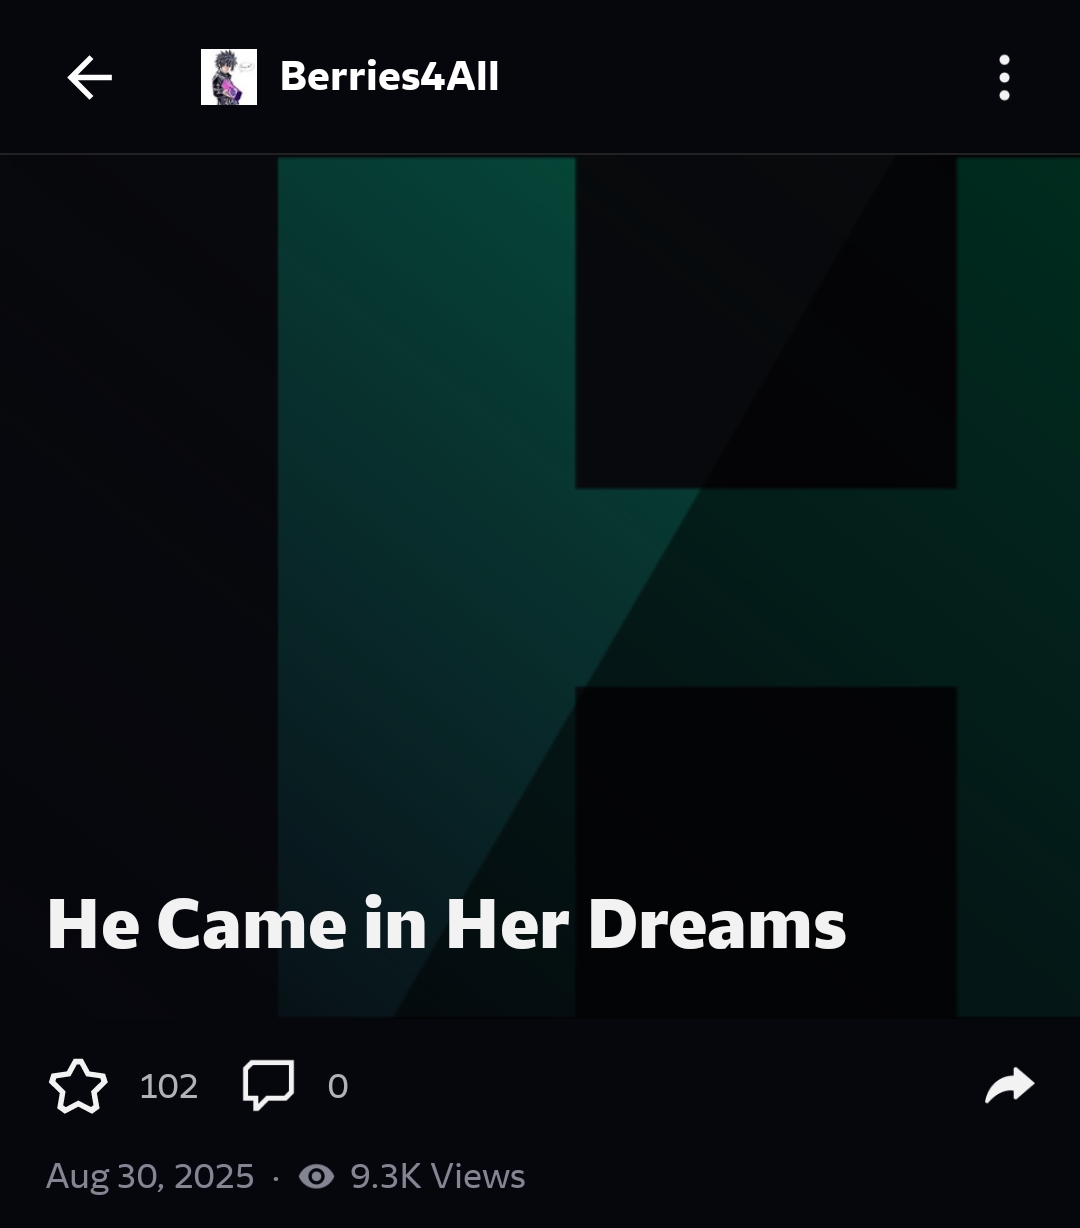Tap the dark square notch atop the H

click(x=766, y=322)
